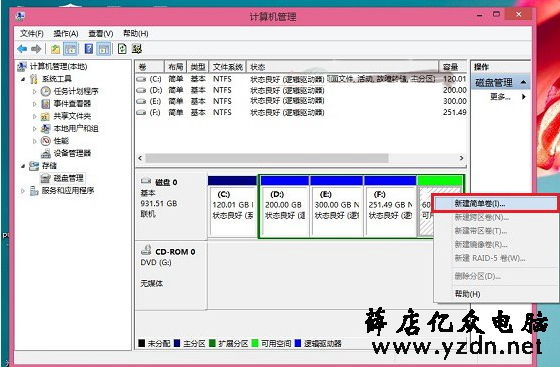
Task: Open the 查看(V) menu
Action: coord(101,34)
